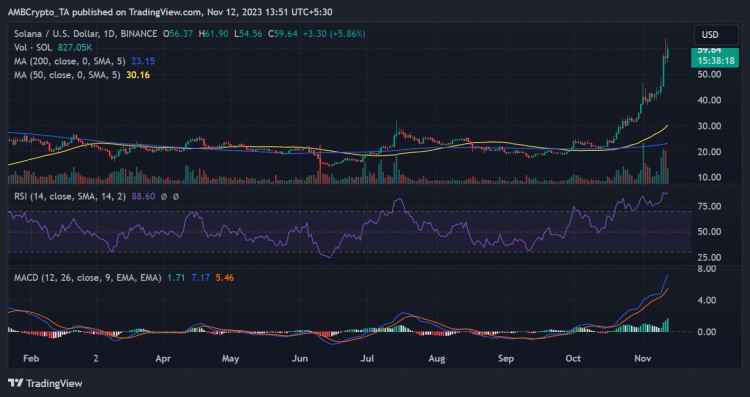Click the high price H61.90 in header
This screenshot has height=397, width=750.
click(x=214, y=34)
